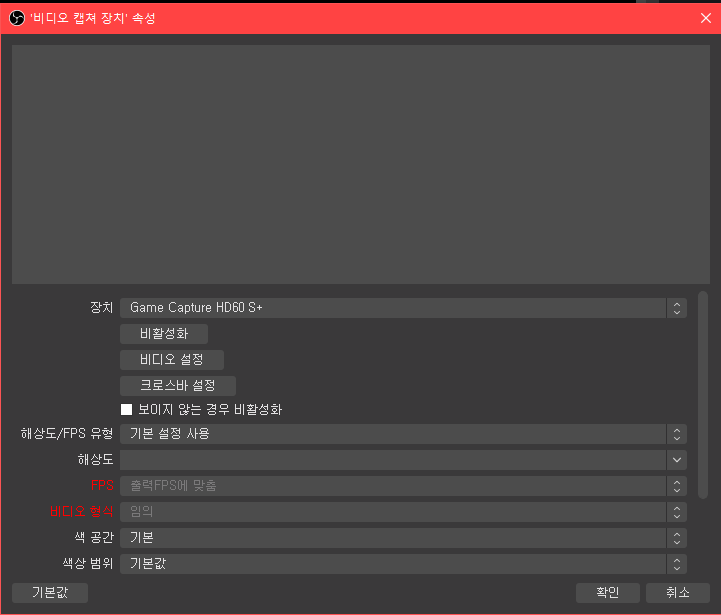Open 비디오 설정

(172, 360)
